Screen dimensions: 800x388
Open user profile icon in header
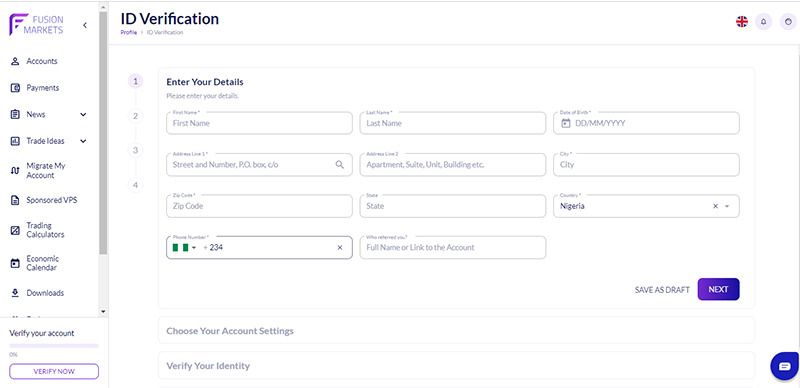click(789, 21)
